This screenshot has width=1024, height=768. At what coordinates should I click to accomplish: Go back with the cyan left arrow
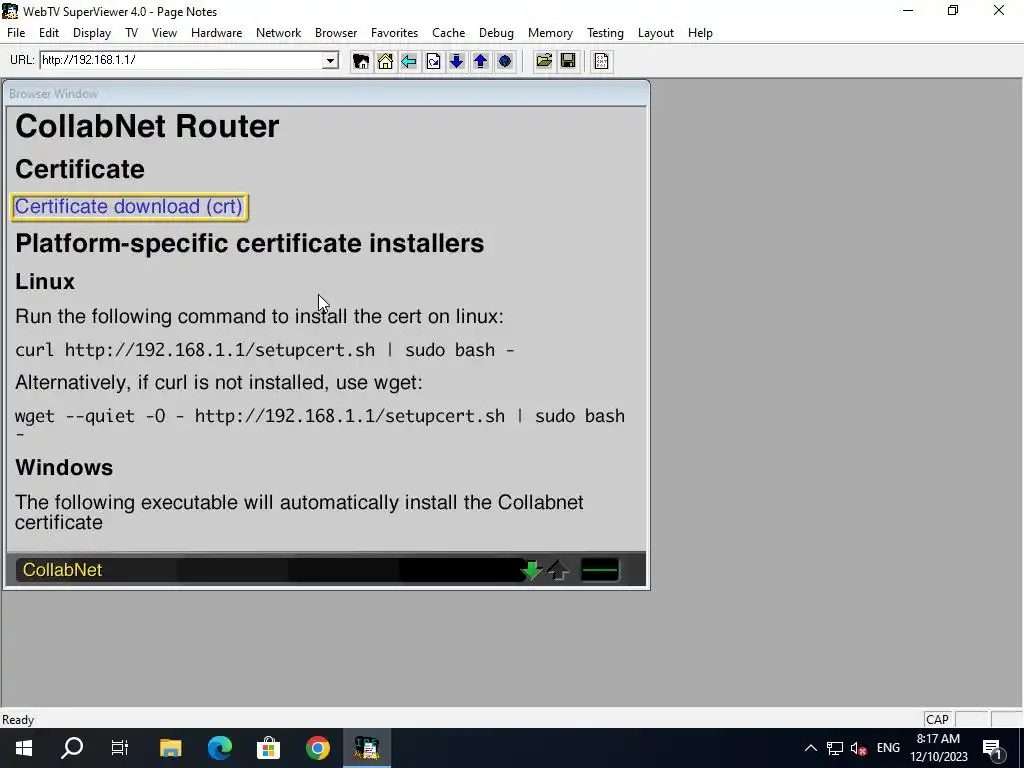[409, 61]
